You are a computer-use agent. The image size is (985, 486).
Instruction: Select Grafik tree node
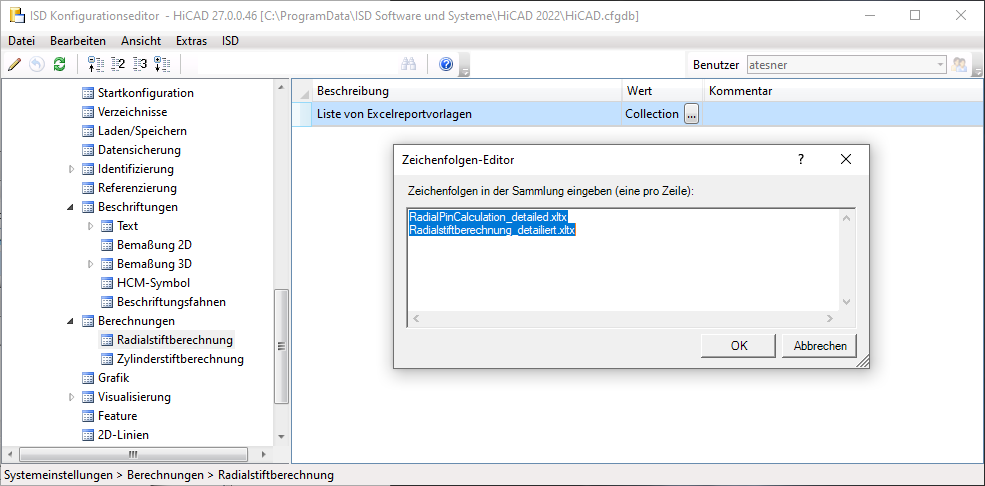click(x=113, y=378)
